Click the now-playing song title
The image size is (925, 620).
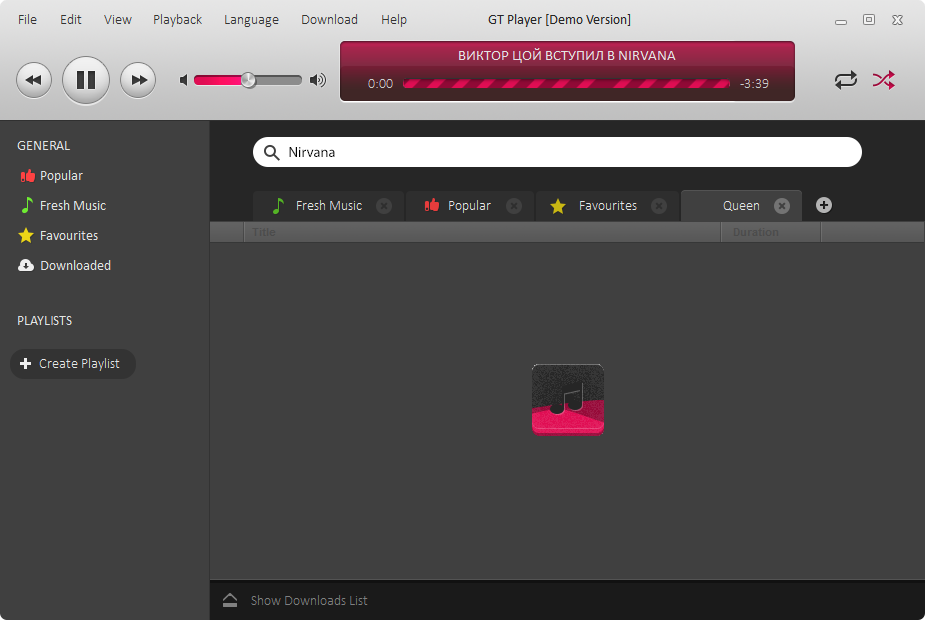[567, 56]
